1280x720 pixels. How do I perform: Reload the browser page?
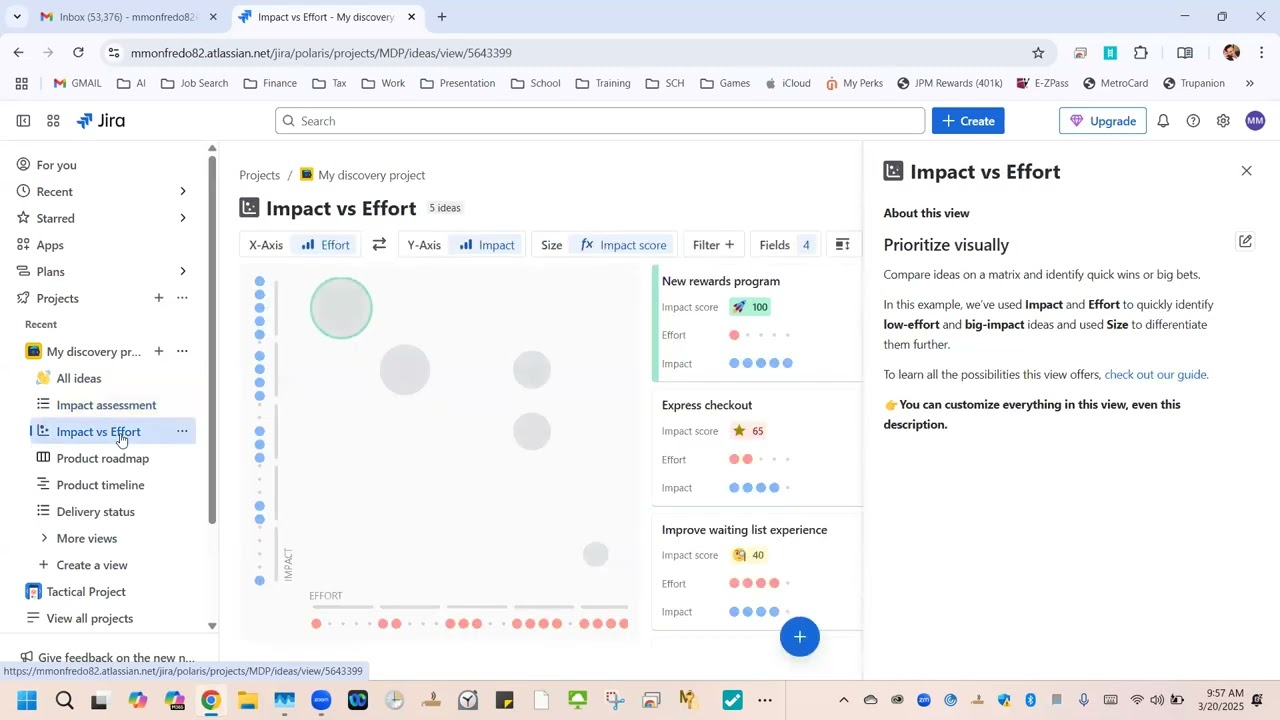click(78, 53)
